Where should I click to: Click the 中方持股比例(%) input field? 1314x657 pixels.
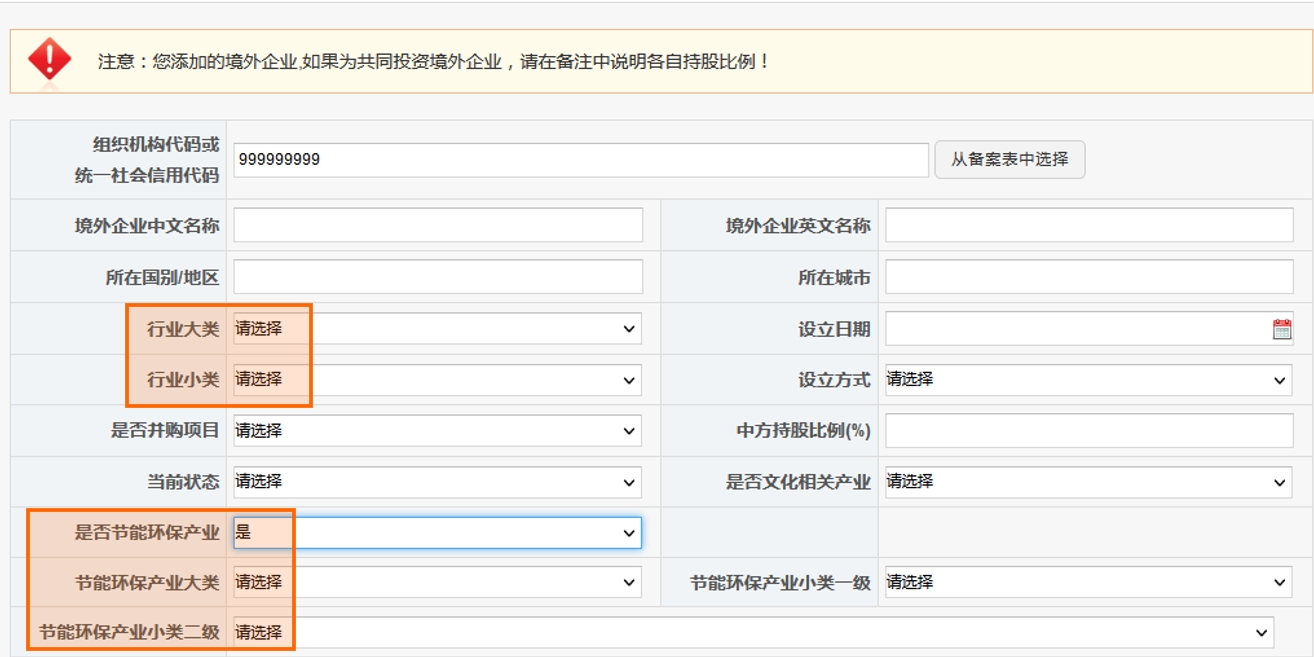point(1088,431)
